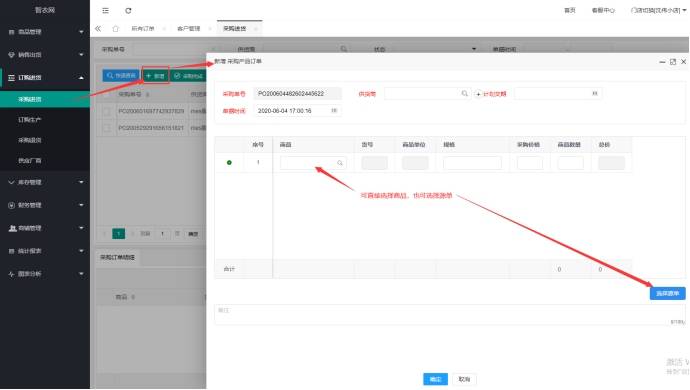The image size is (690, 390).
Task: Click the blue search button in toolbar
Action: pos(121,76)
